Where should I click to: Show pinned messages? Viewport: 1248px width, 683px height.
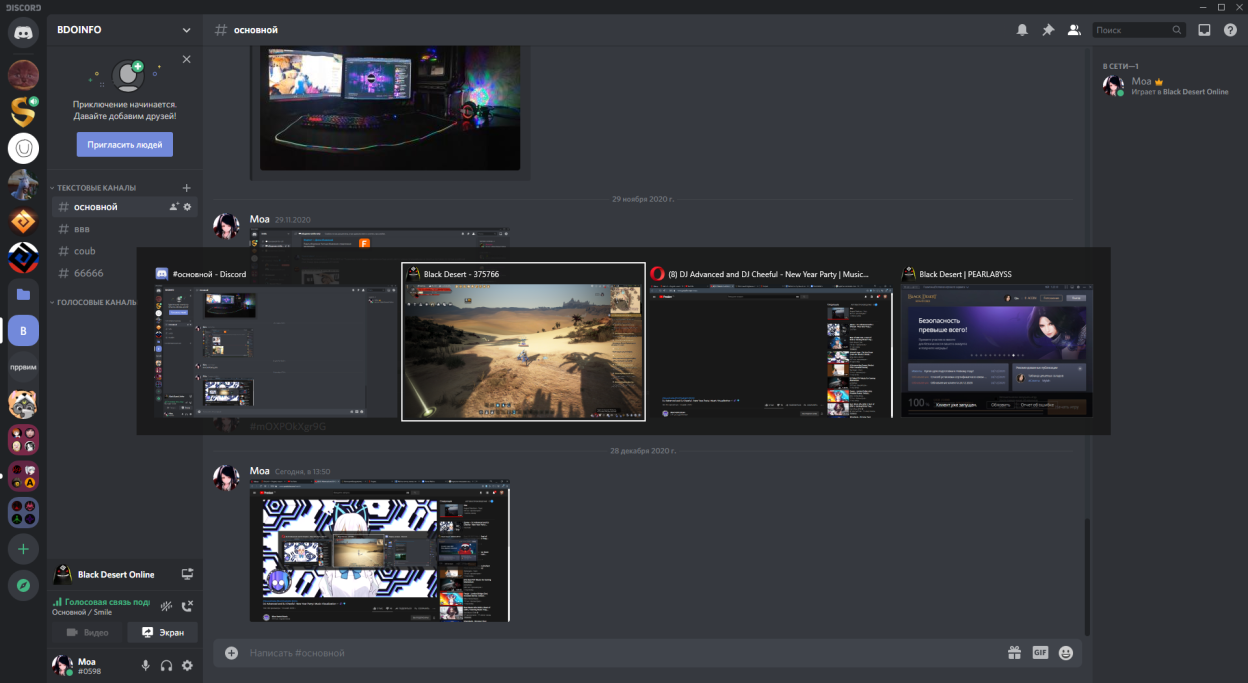1048,30
